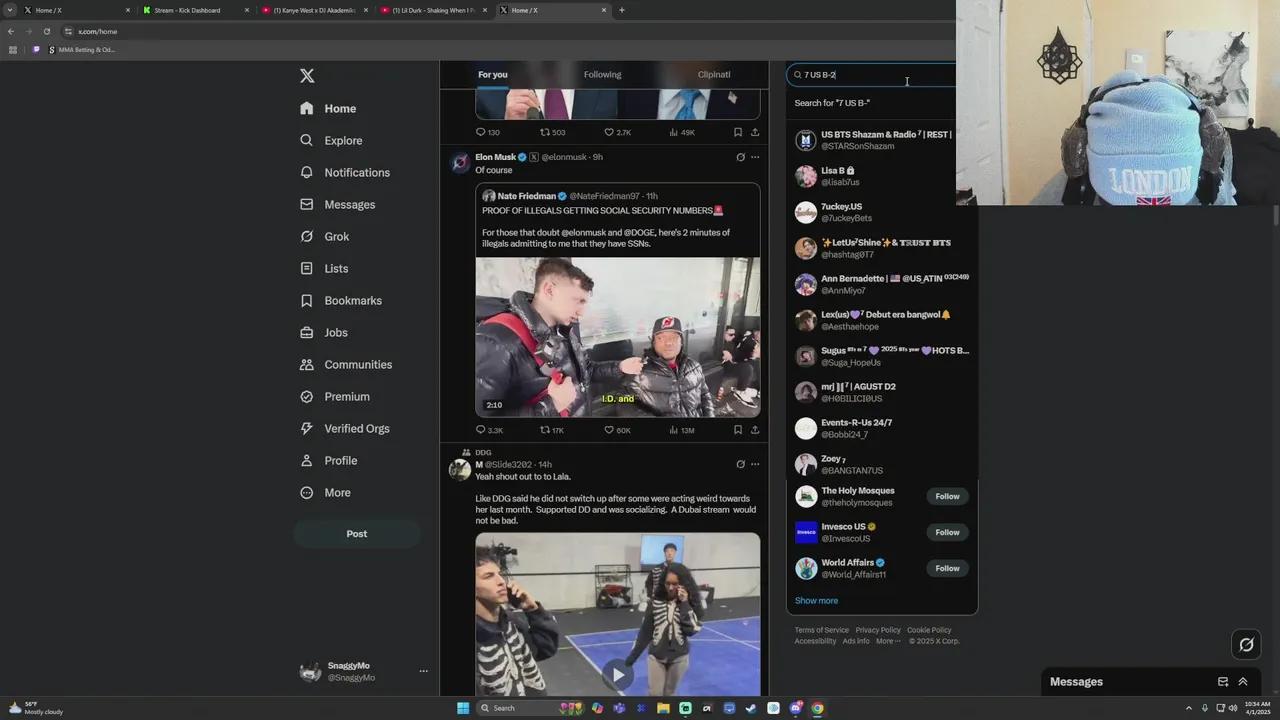
Task: Compose new message in Messages drawer
Action: [1223, 682]
